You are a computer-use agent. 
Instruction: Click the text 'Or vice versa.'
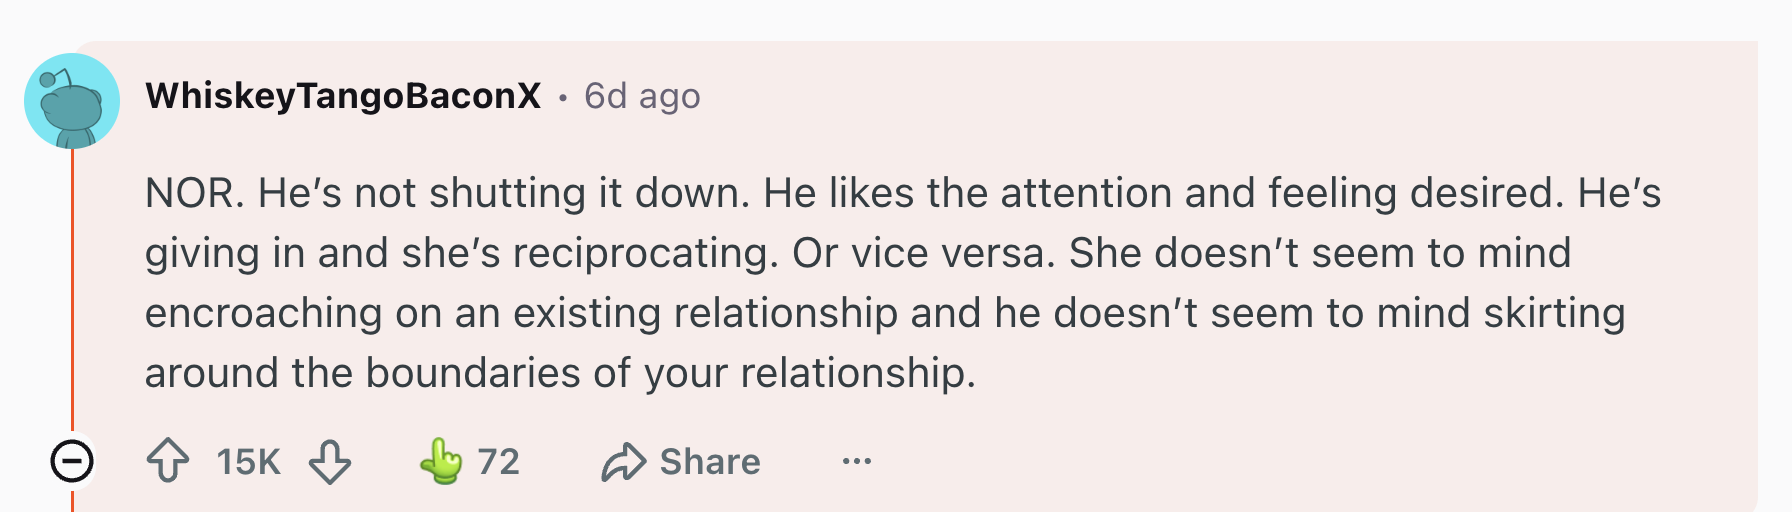pyautogui.click(x=924, y=253)
